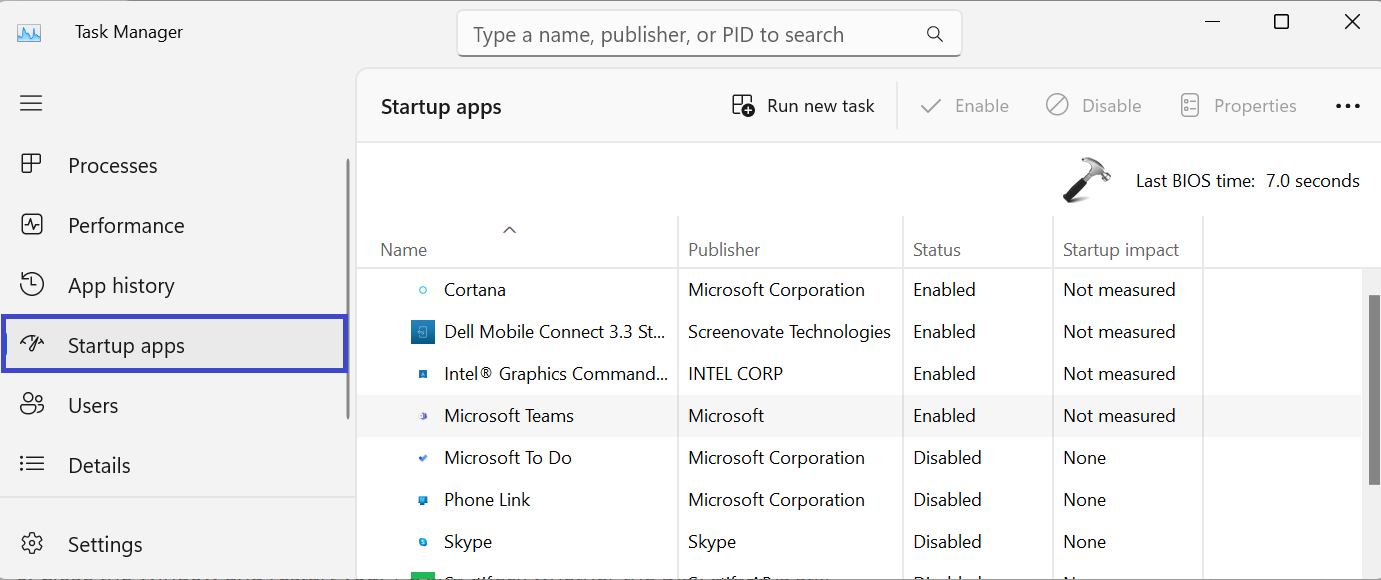This screenshot has width=1381, height=580.
Task: Click Run new task
Action: [803, 106]
